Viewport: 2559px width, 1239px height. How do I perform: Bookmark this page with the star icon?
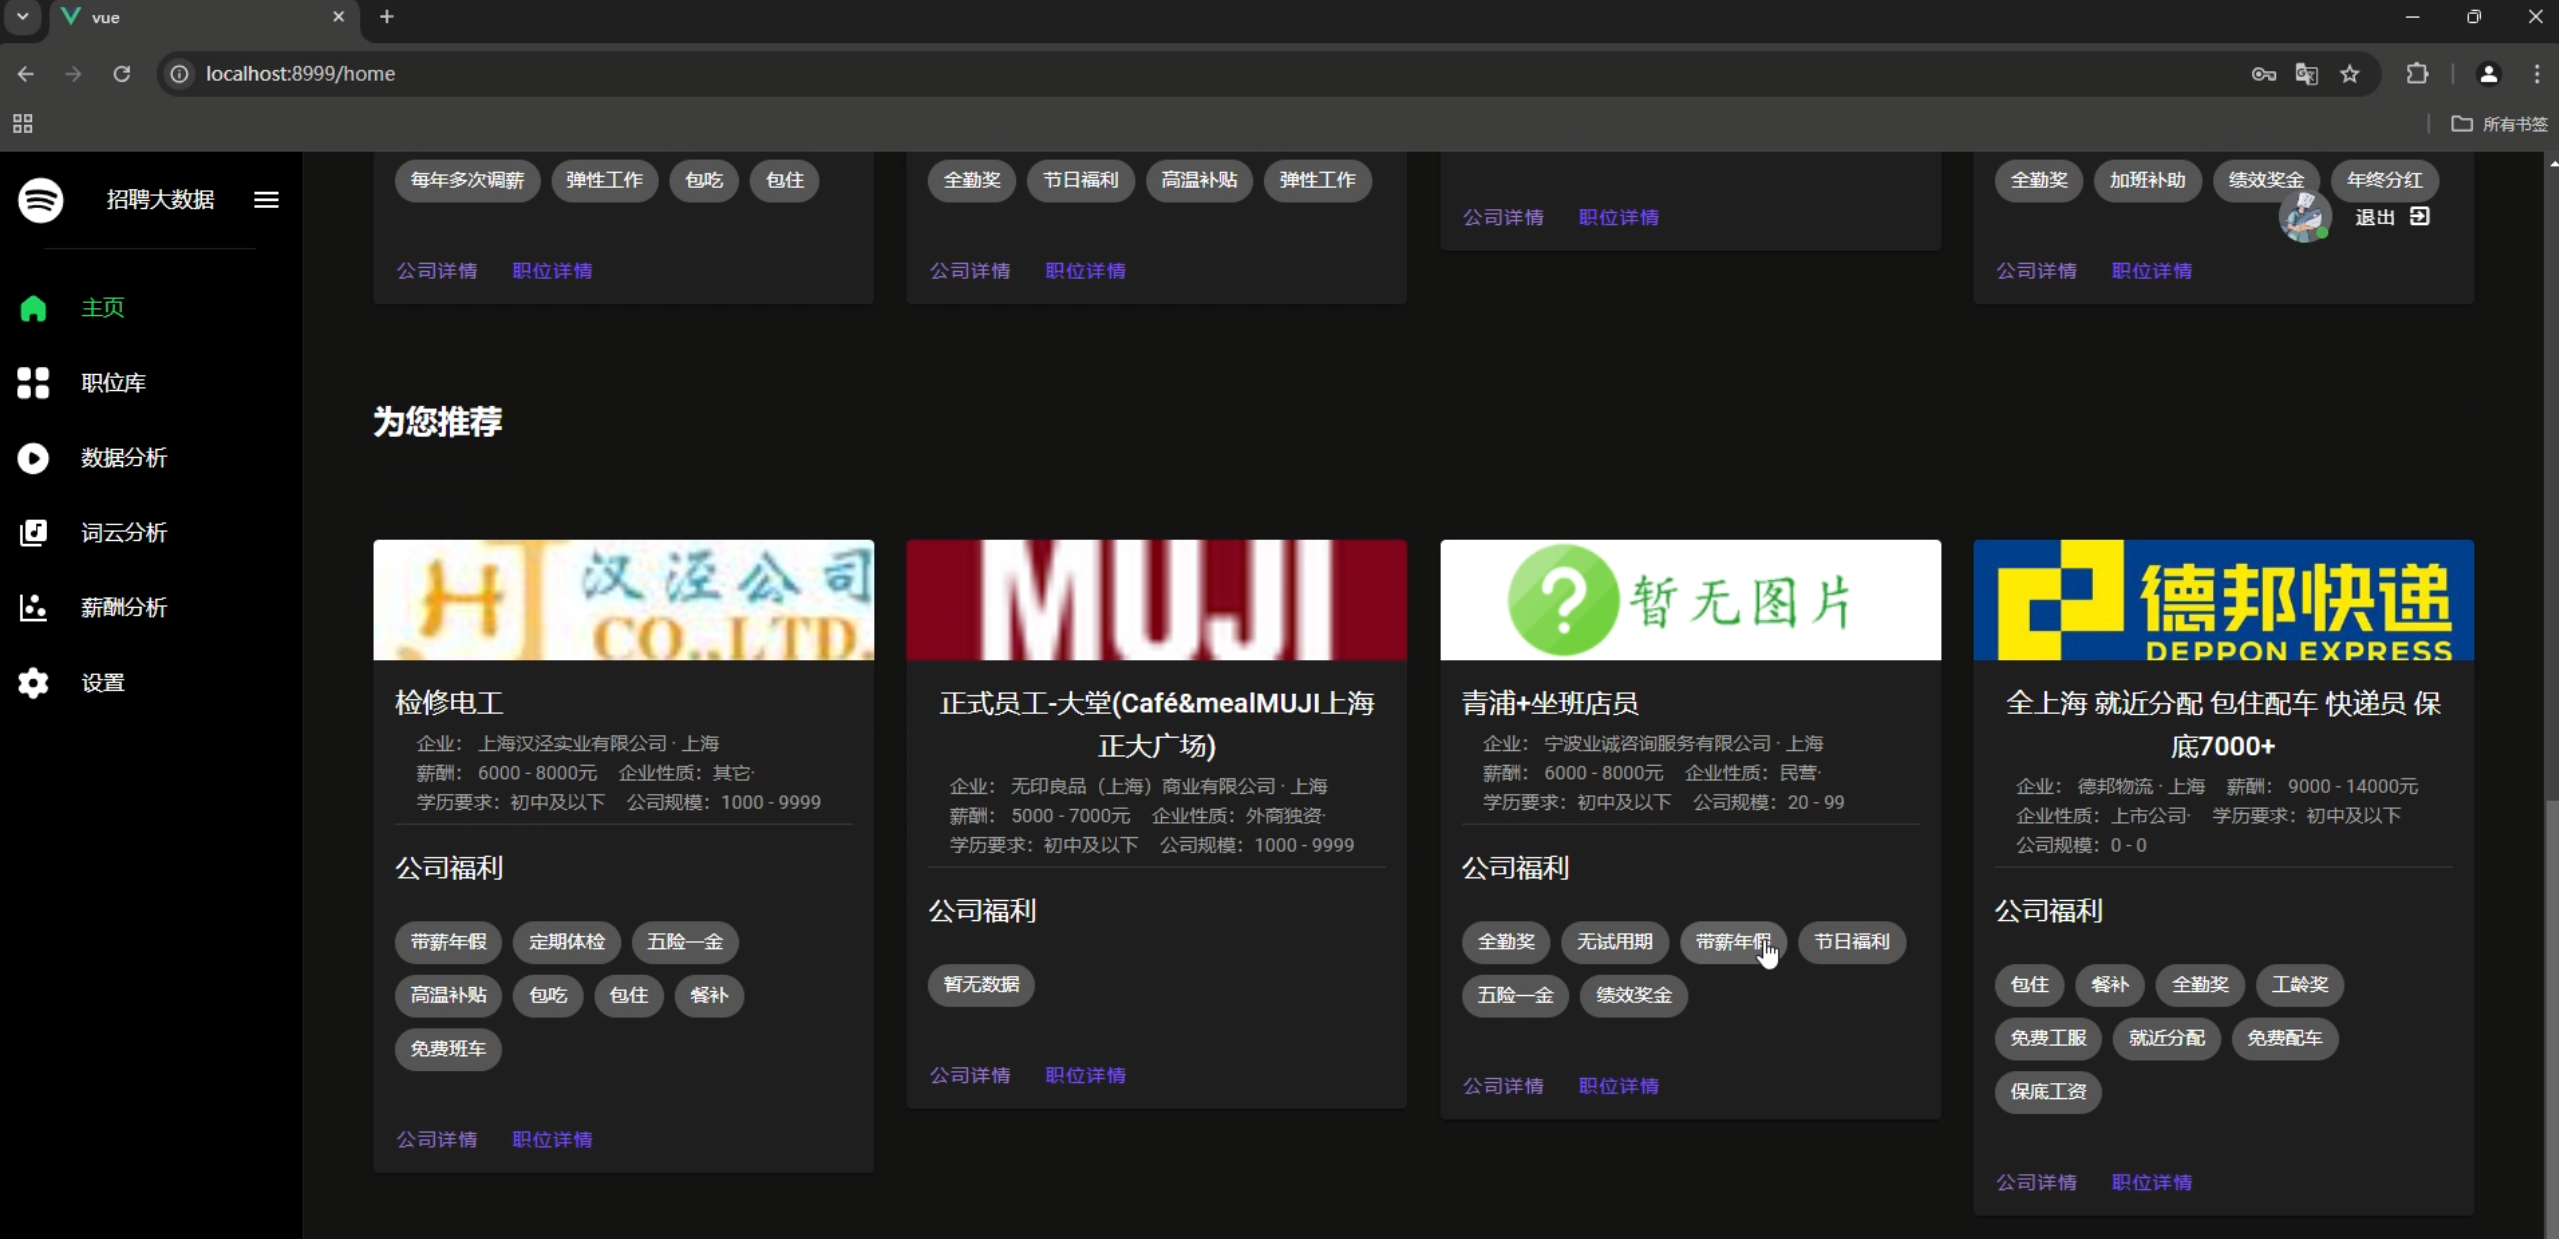[2349, 74]
